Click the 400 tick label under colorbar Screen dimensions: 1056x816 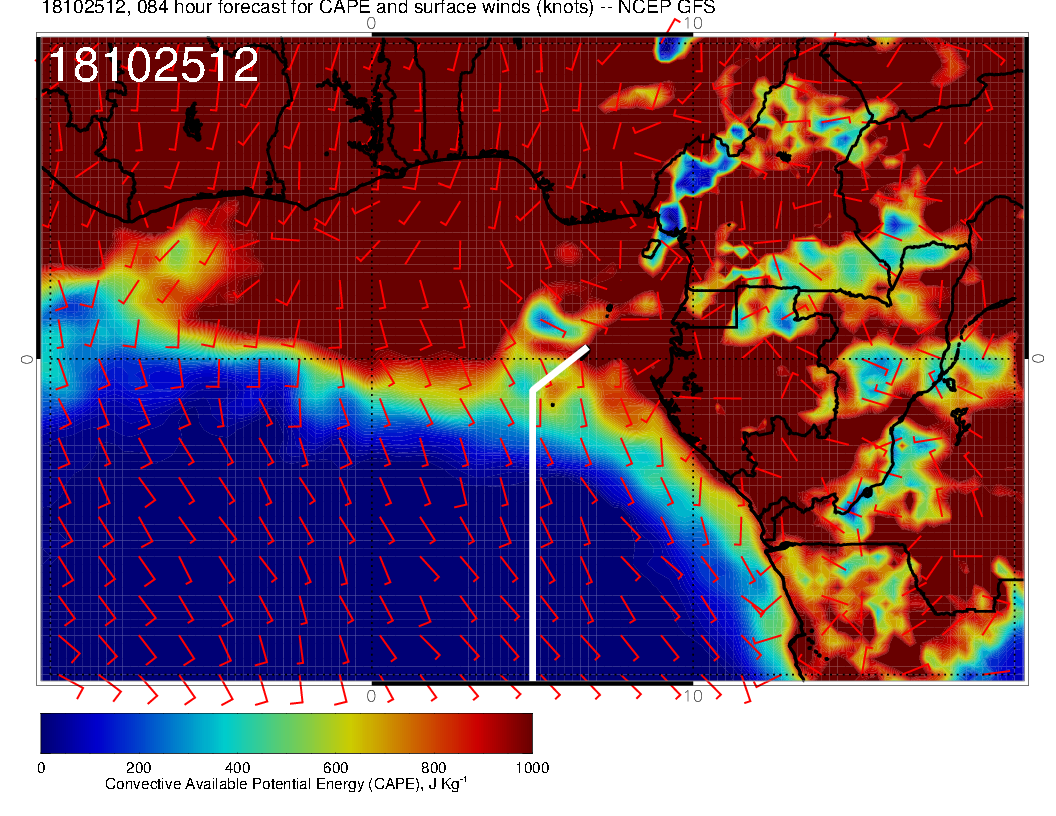pyautogui.click(x=236, y=768)
